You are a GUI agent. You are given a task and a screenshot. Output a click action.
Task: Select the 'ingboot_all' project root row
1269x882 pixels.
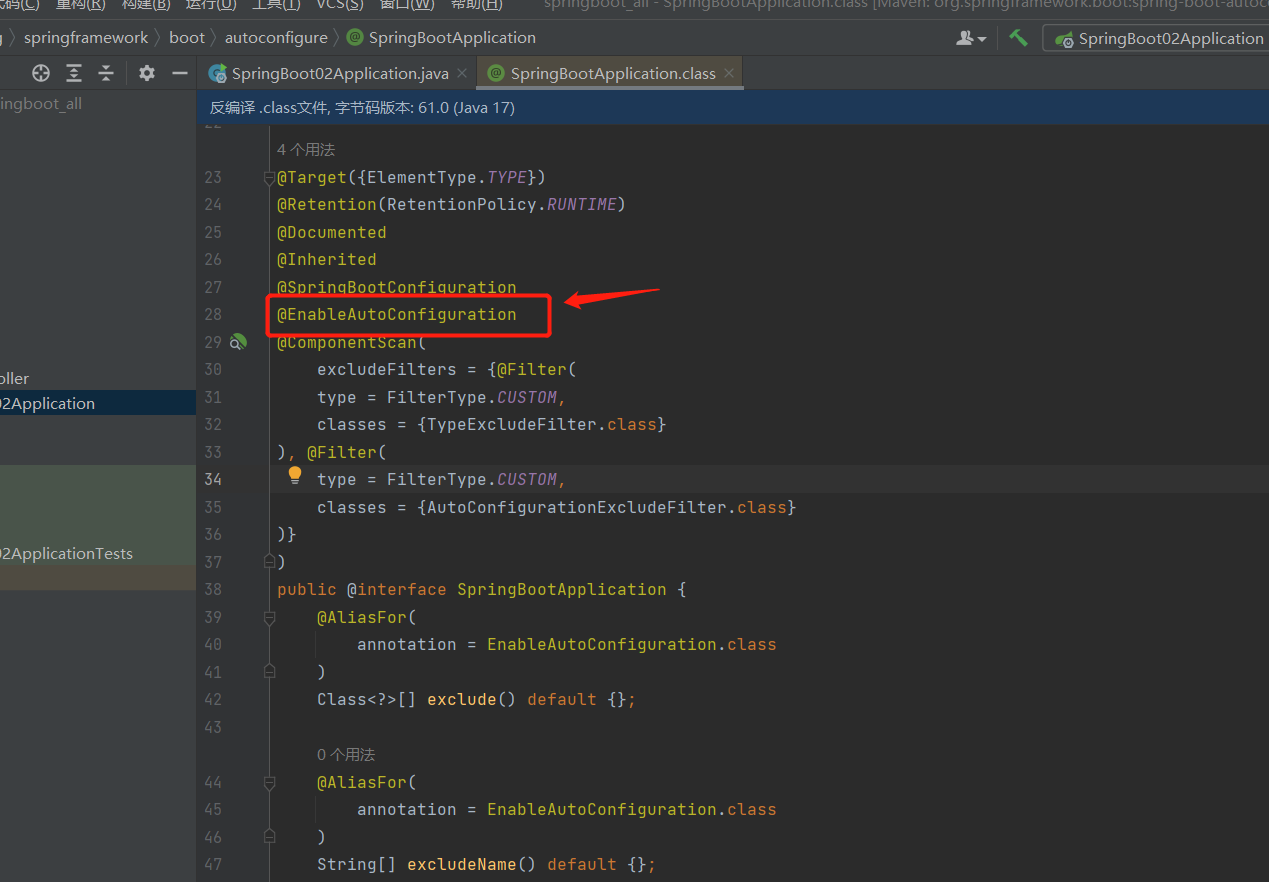pyautogui.click(x=98, y=104)
